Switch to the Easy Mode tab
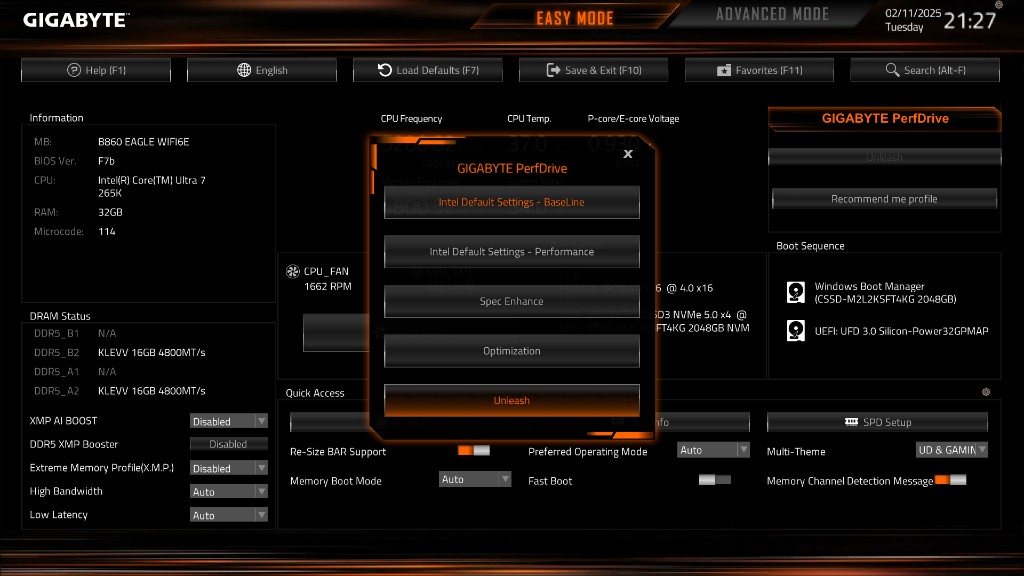Image resolution: width=1024 pixels, height=576 pixels. click(575, 18)
